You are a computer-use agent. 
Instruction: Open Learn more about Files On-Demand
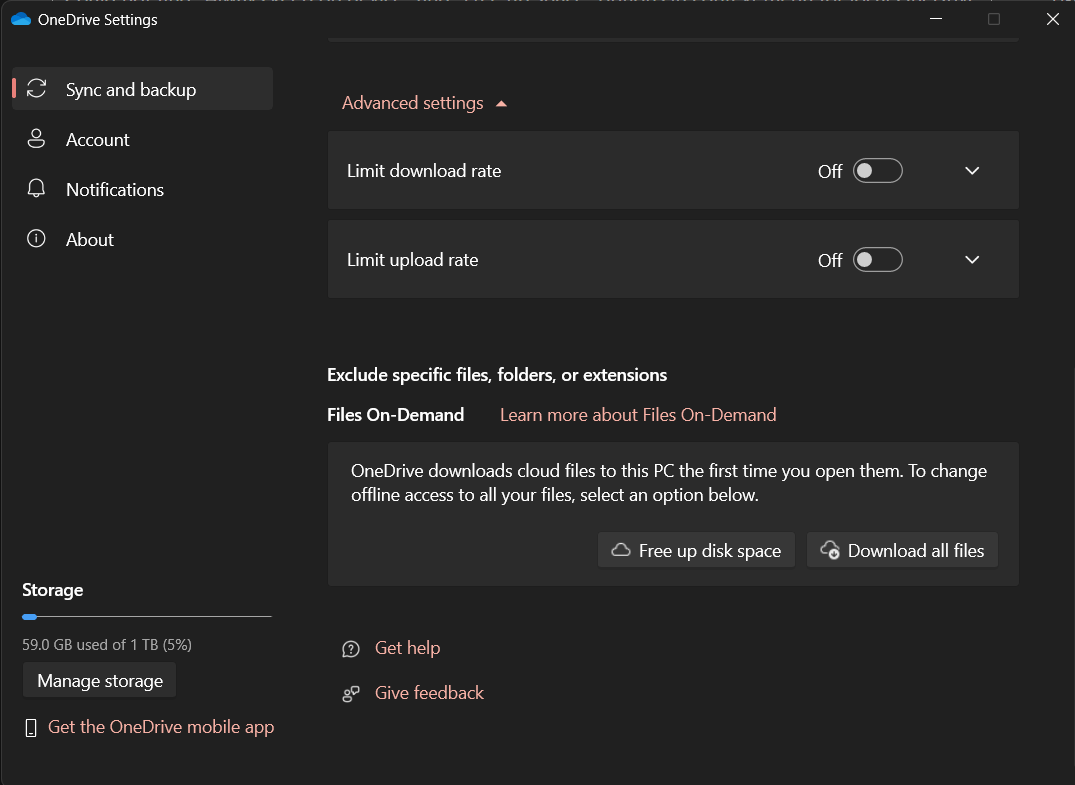(638, 414)
